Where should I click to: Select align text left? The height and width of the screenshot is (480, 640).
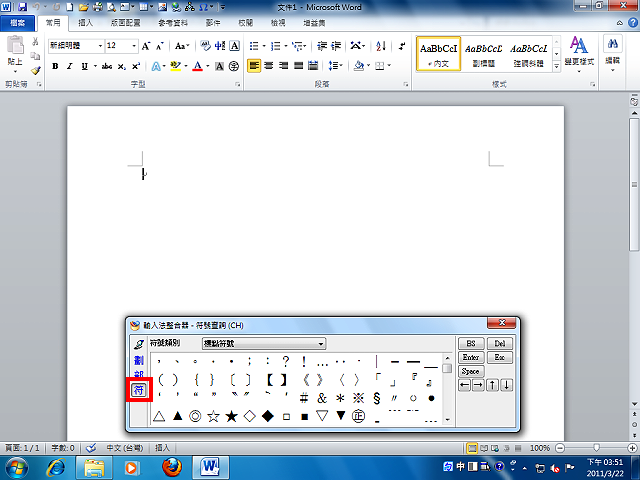(254, 66)
